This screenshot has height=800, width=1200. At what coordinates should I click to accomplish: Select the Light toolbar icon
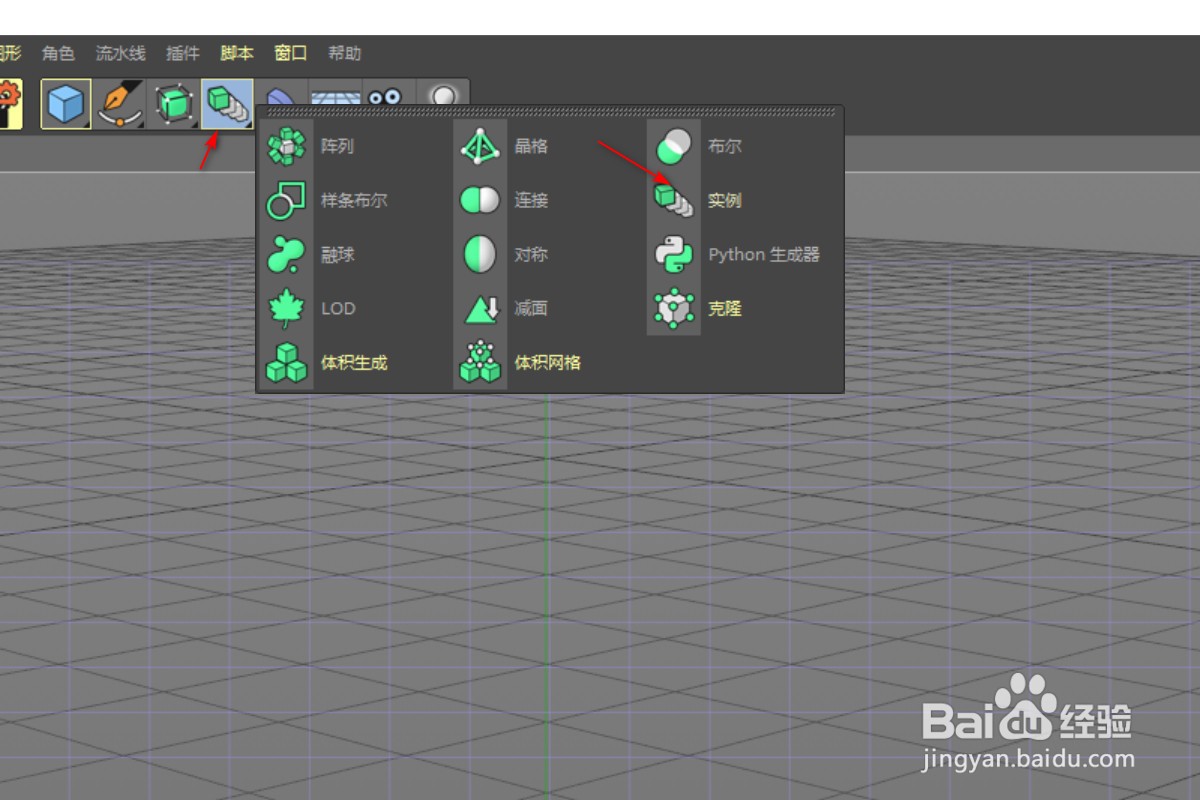coord(442,97)
